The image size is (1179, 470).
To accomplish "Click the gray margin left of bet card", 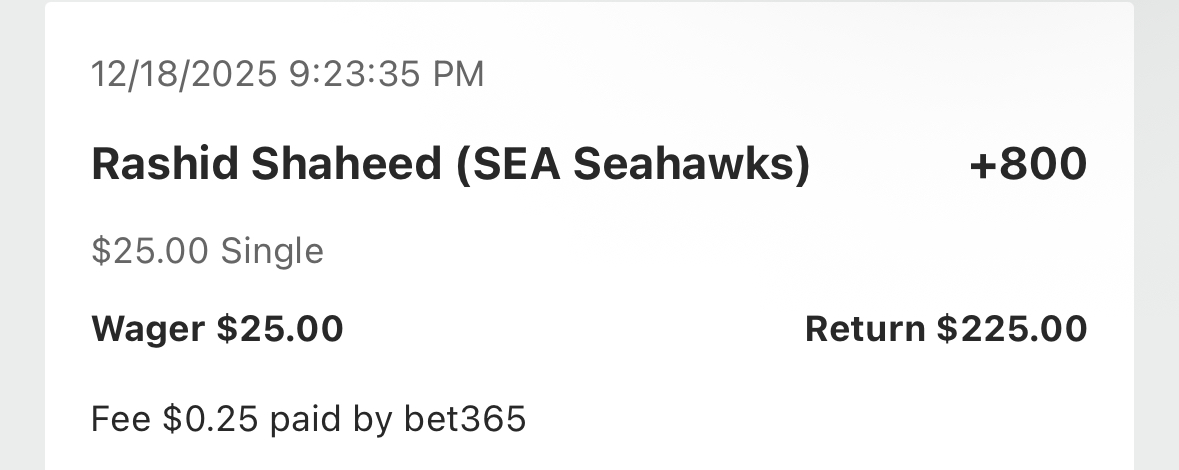I will click(21, 235).
